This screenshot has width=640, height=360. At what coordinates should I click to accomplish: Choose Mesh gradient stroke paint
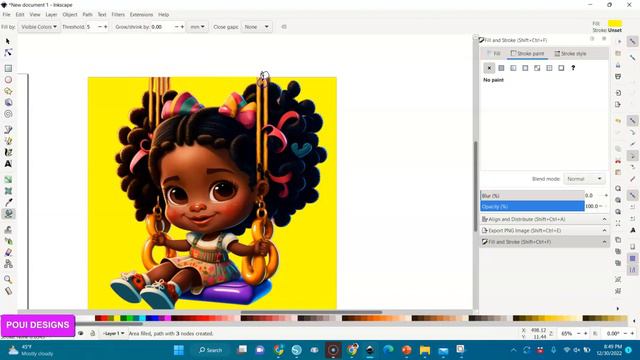tap(537, 68)
